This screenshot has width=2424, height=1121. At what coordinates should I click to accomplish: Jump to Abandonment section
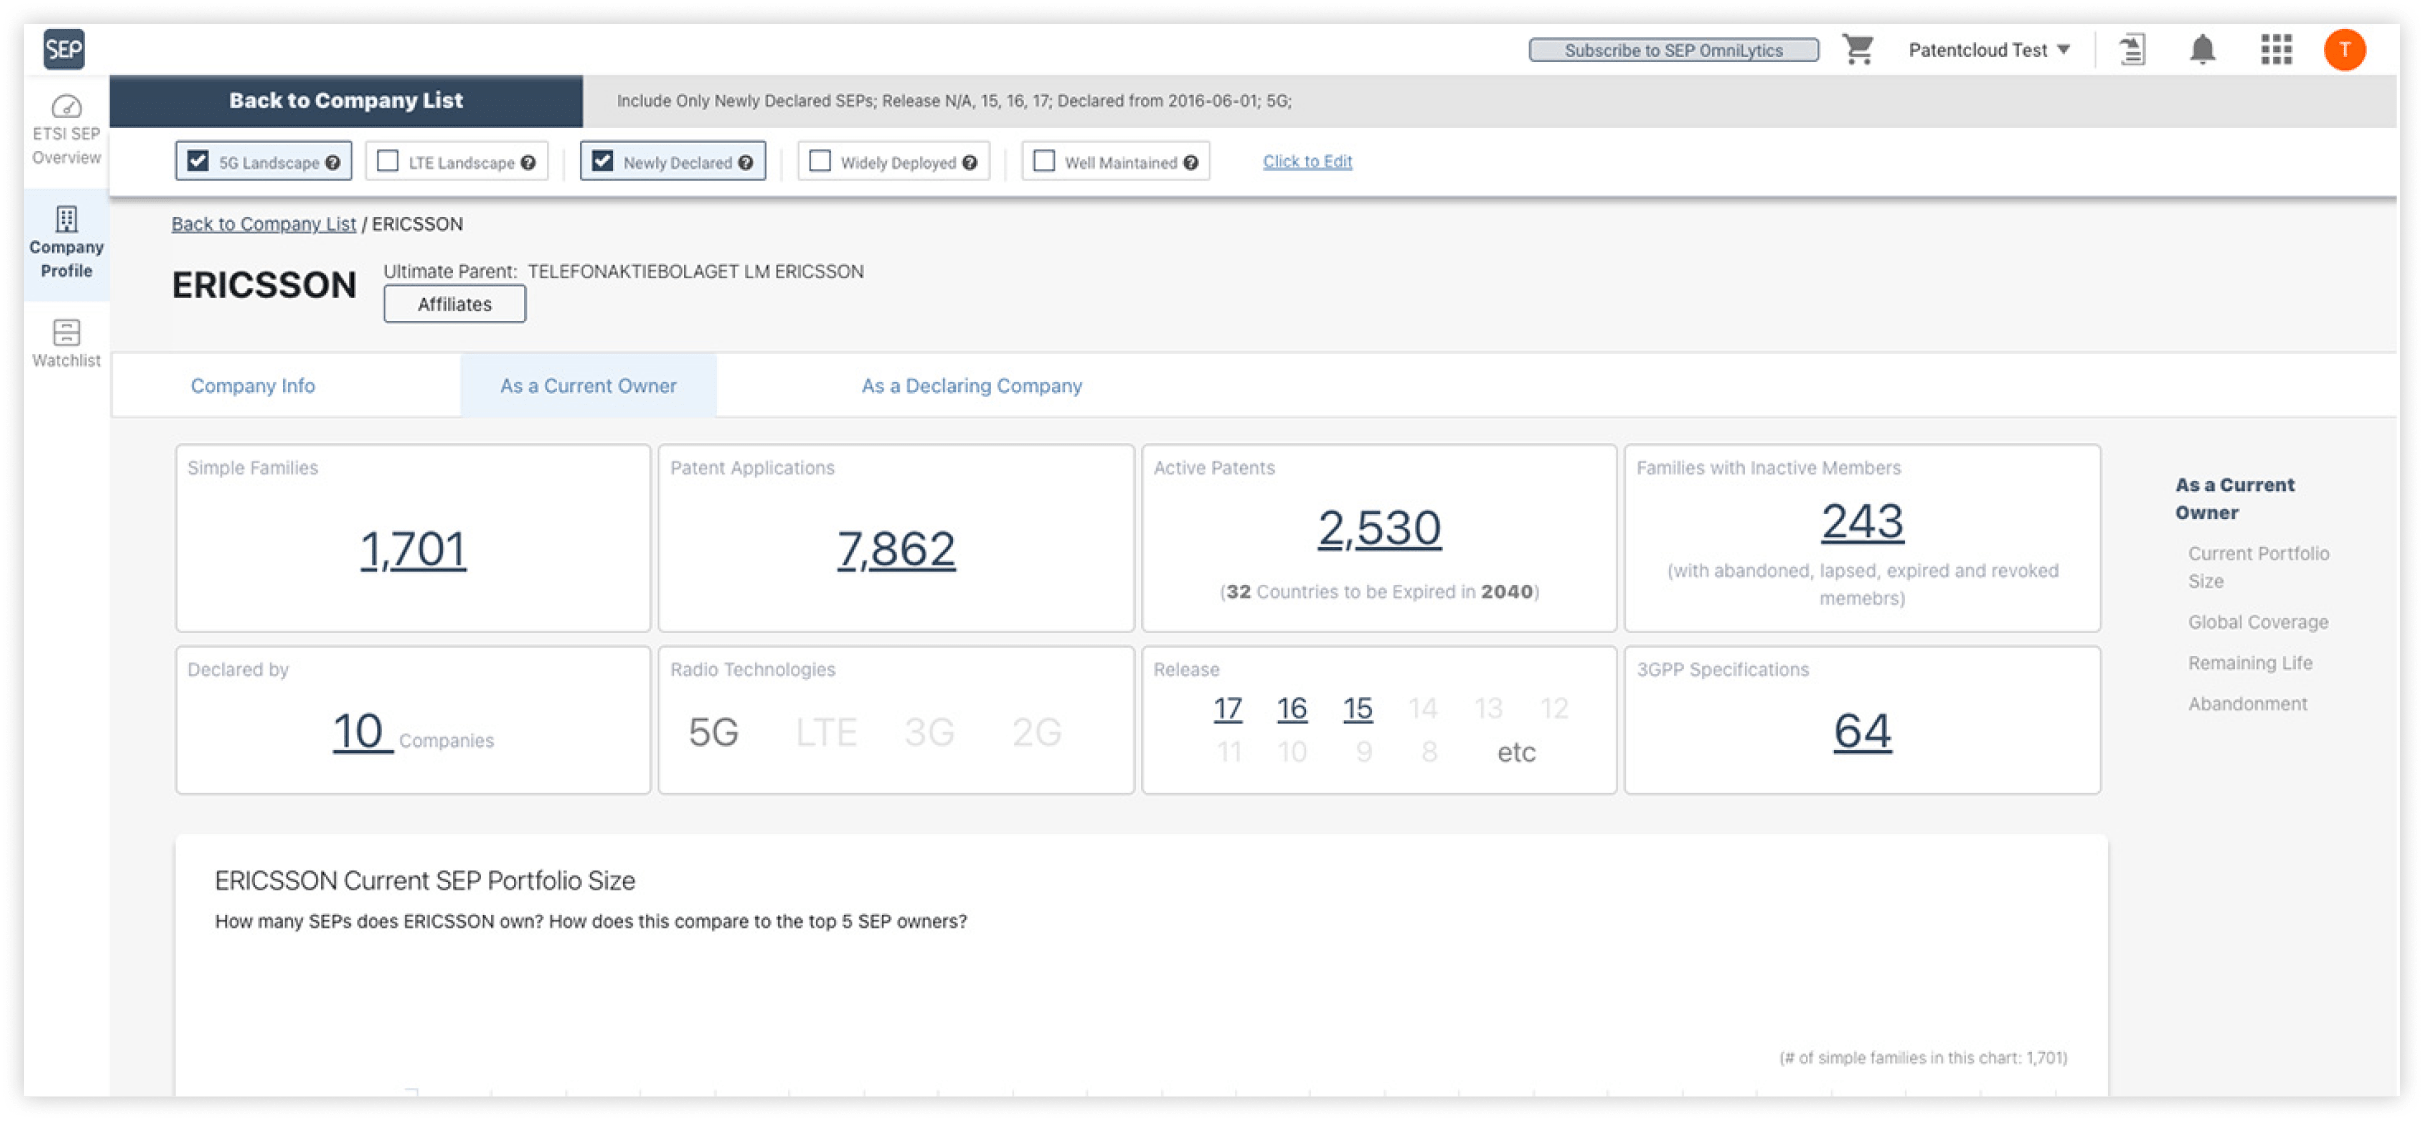[x=2247, y=704]
